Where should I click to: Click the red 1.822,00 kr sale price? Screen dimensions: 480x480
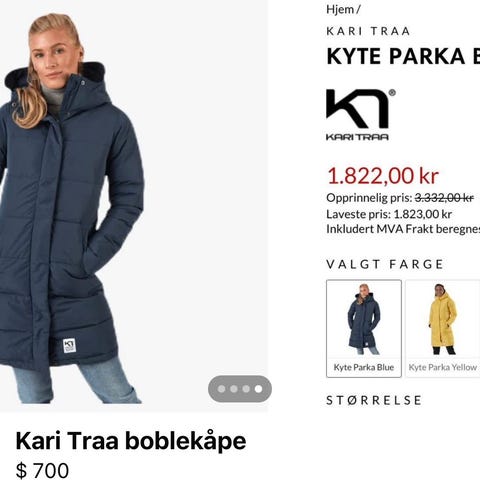click(383, 176)
